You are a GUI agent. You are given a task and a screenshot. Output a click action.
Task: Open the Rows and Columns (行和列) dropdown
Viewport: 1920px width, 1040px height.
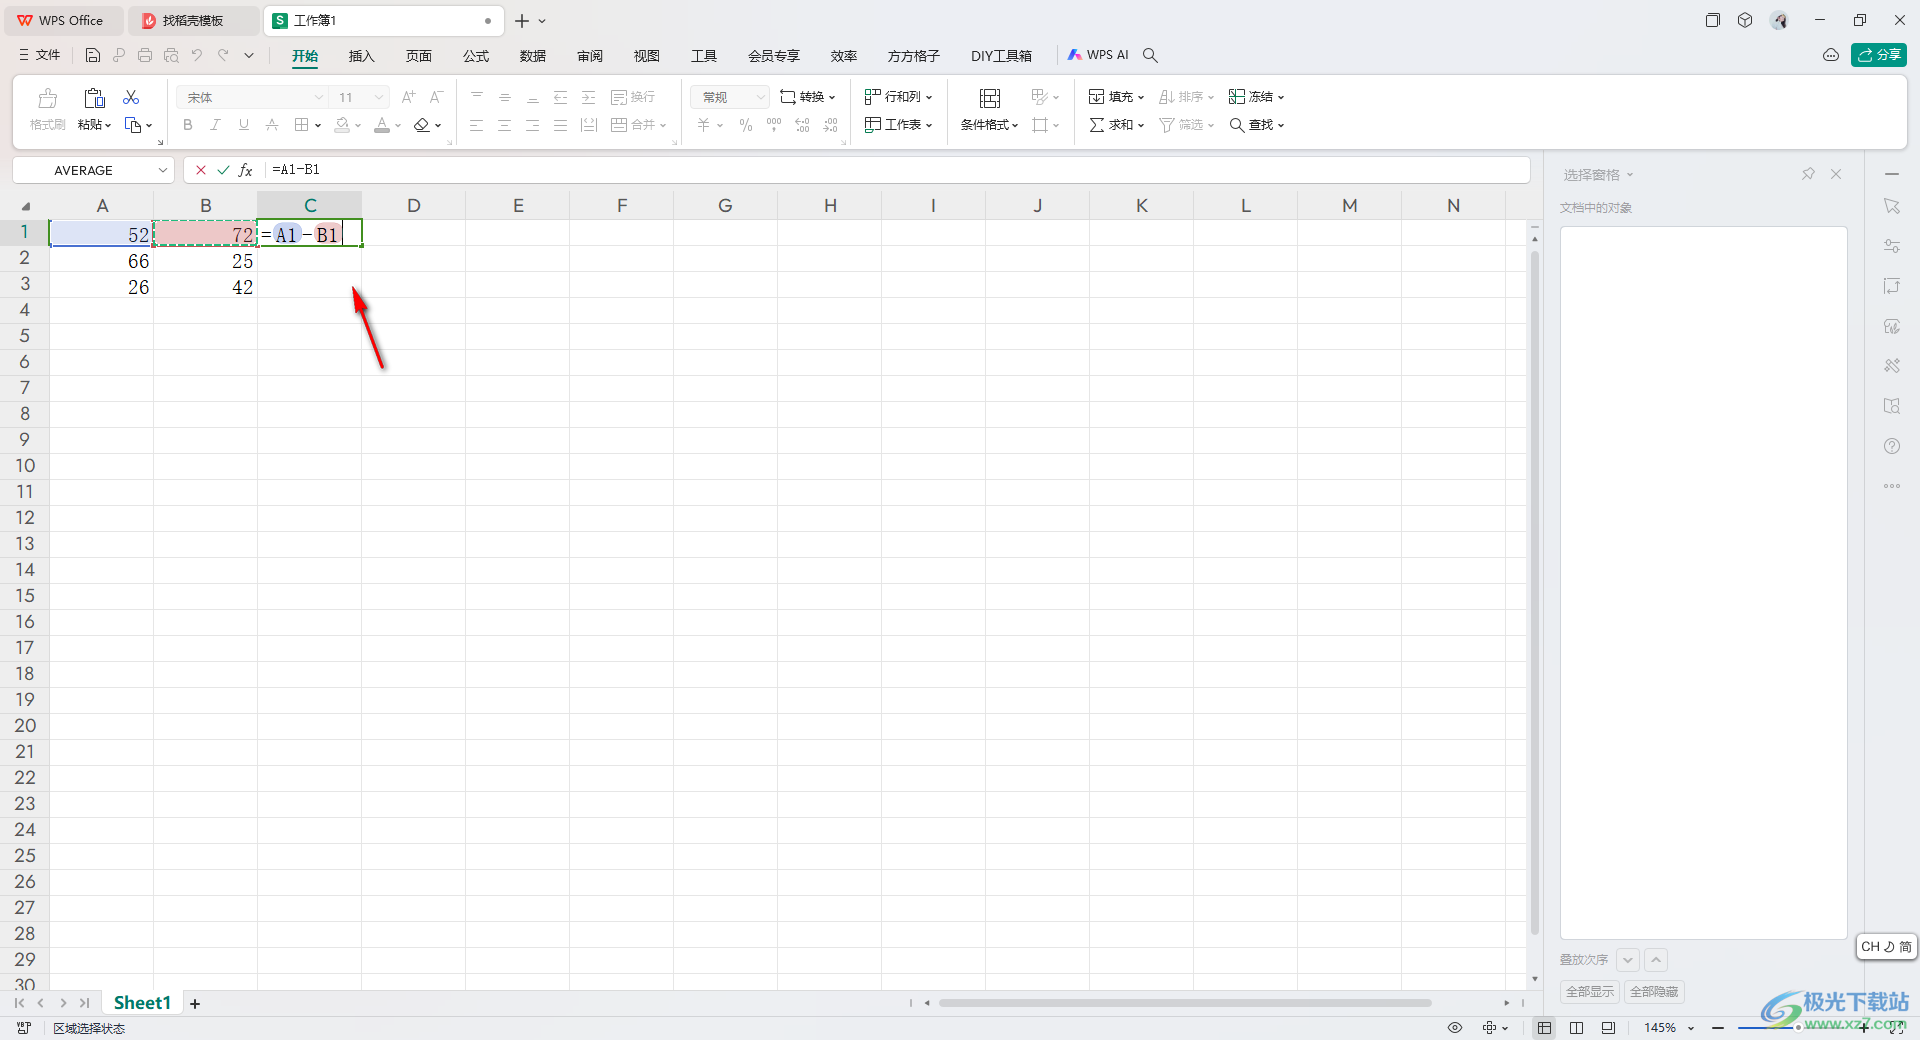(x=899, y=97)
